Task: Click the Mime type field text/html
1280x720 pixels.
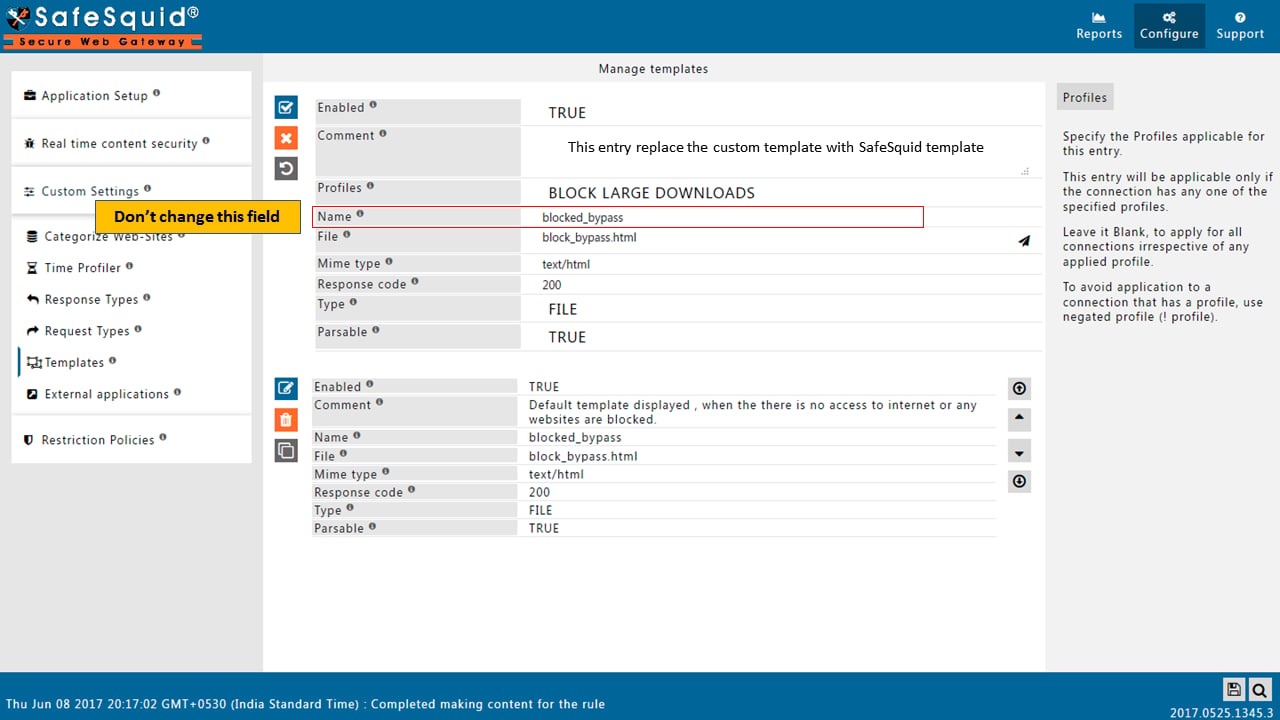Action: 781,264
